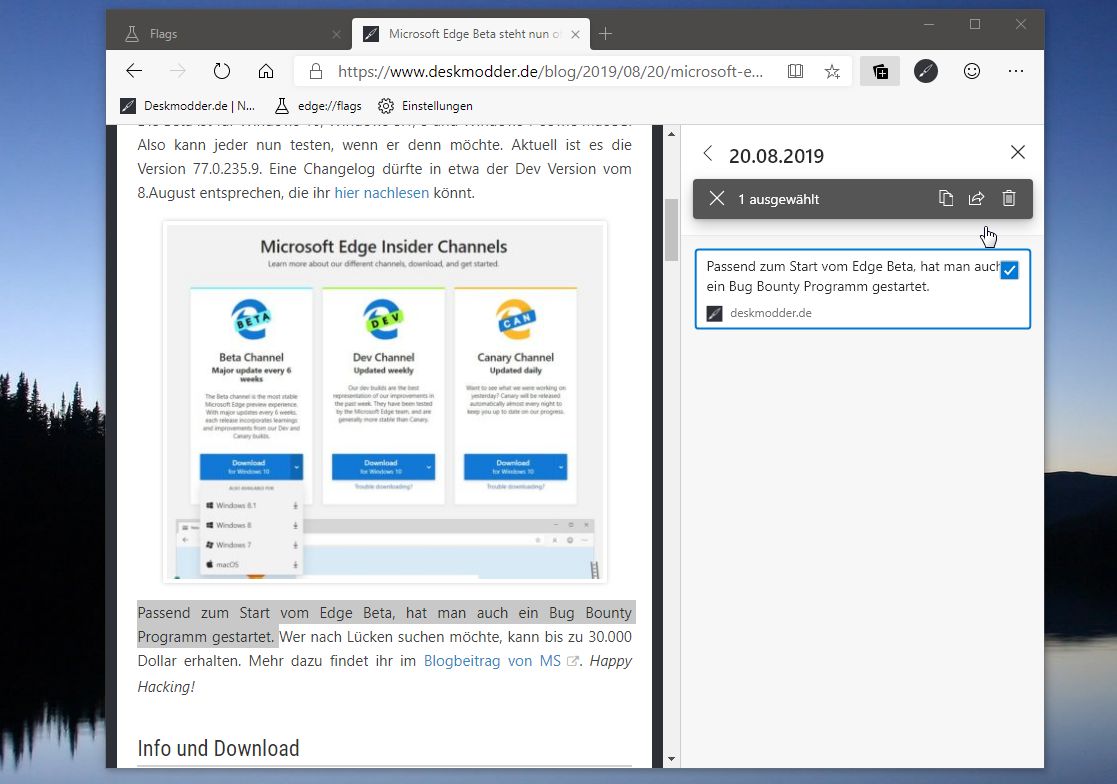Click the padlock site info icon
Screen dimensions: 1117x784
pos(316,70)
